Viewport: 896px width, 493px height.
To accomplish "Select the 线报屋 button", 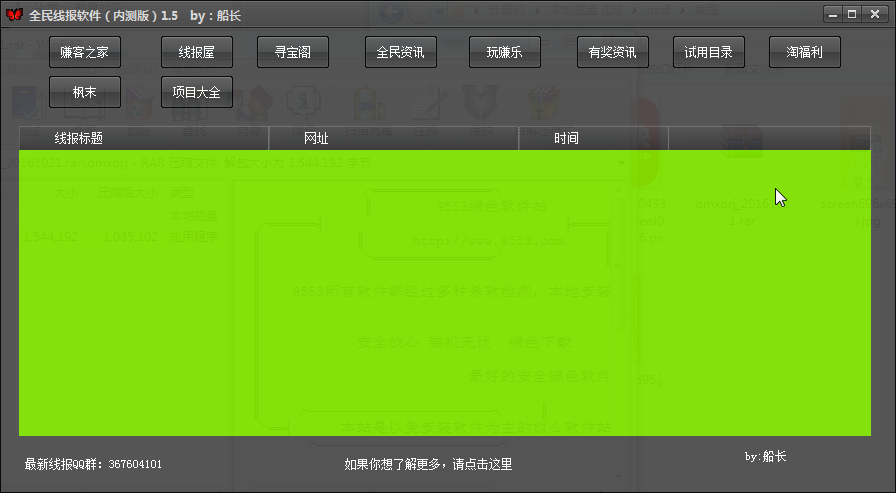I will pos(197,52).
